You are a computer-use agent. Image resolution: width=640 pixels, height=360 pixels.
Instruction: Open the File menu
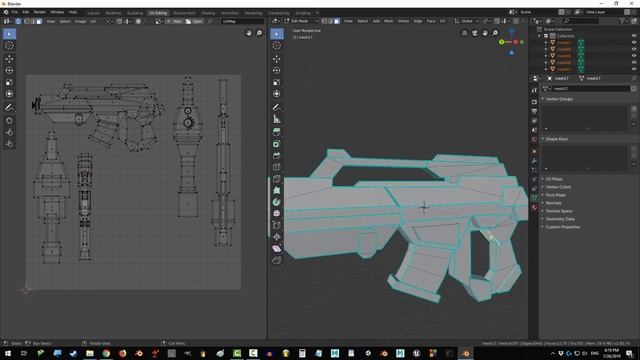15,12
